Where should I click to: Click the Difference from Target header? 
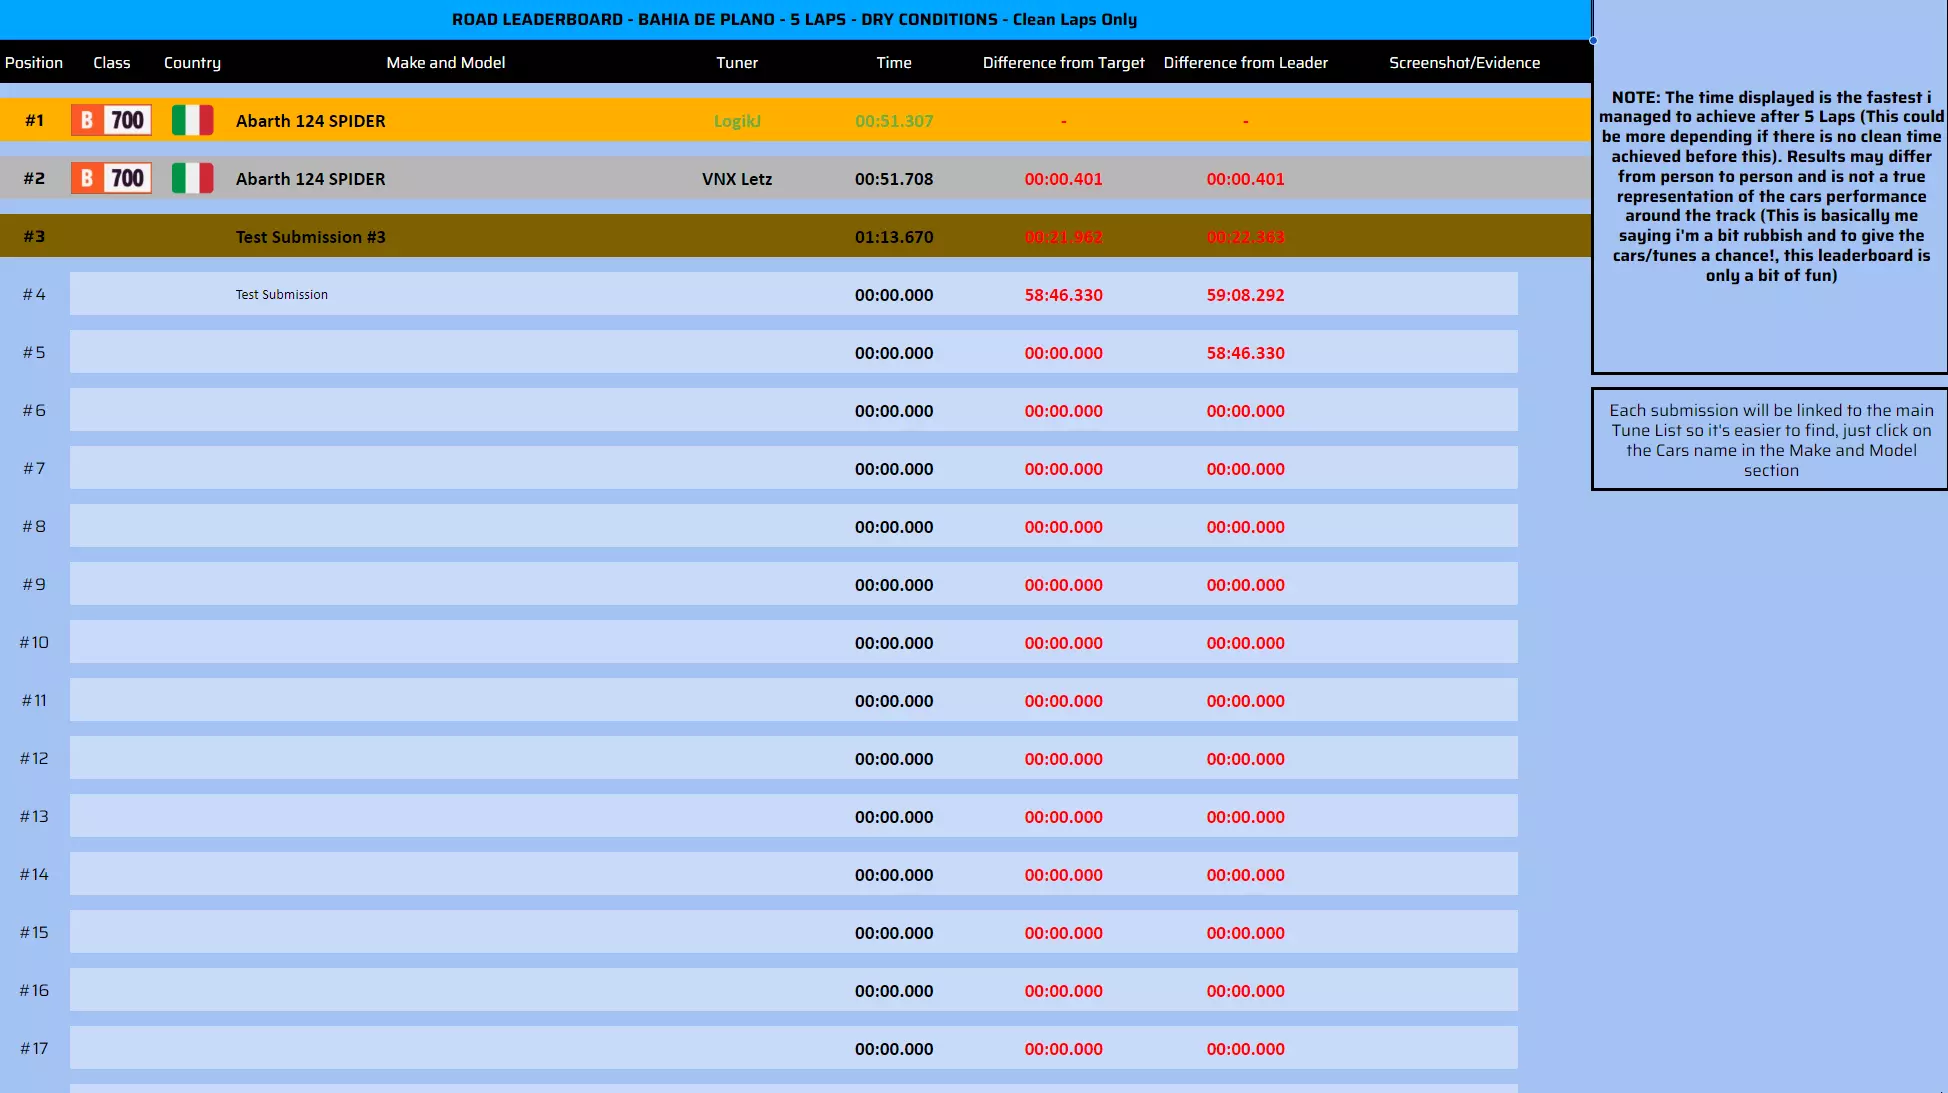pos(1063,62)
